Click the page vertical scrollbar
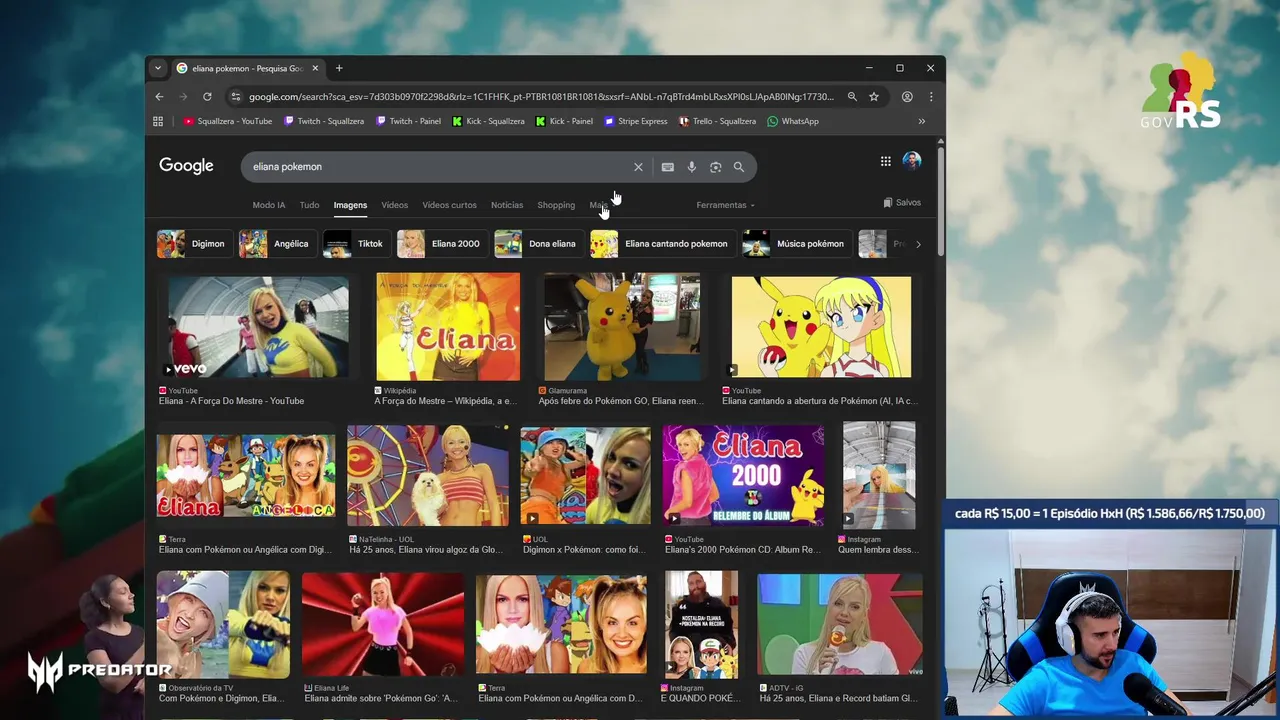This screenshot has width=1280, height=720. 940,200
